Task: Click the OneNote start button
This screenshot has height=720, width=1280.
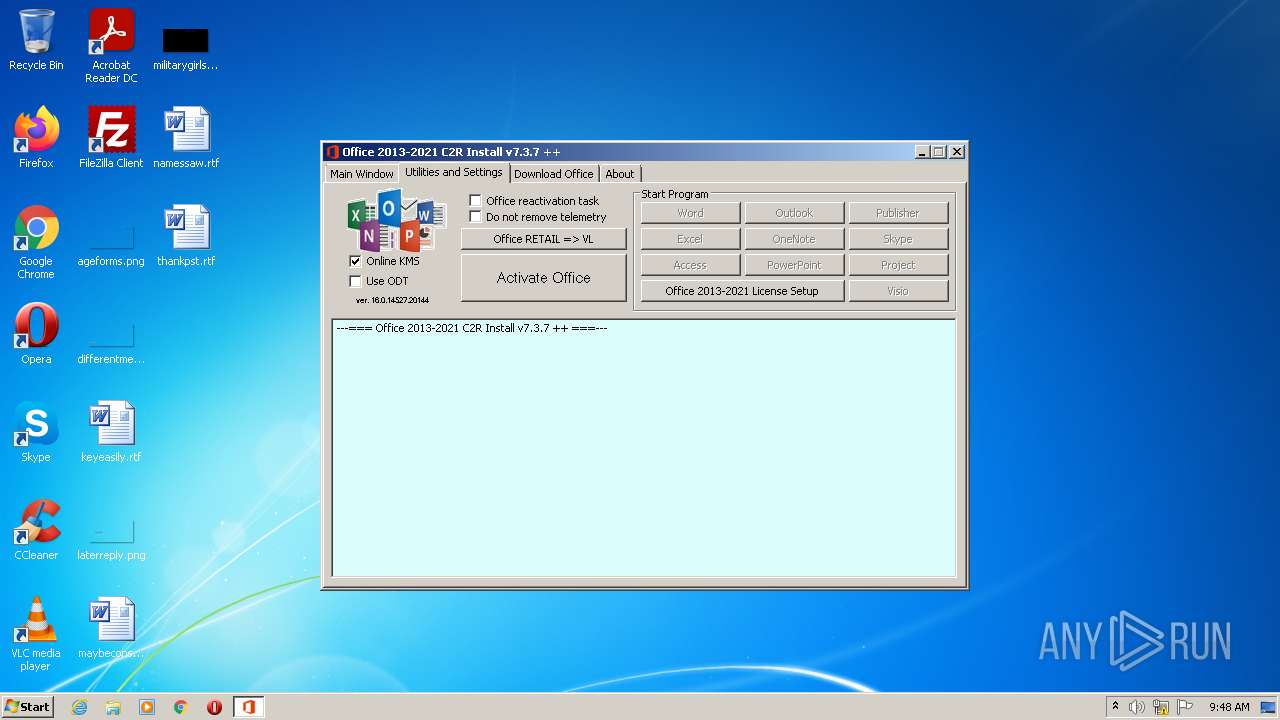Action: [x=794, y=239]
